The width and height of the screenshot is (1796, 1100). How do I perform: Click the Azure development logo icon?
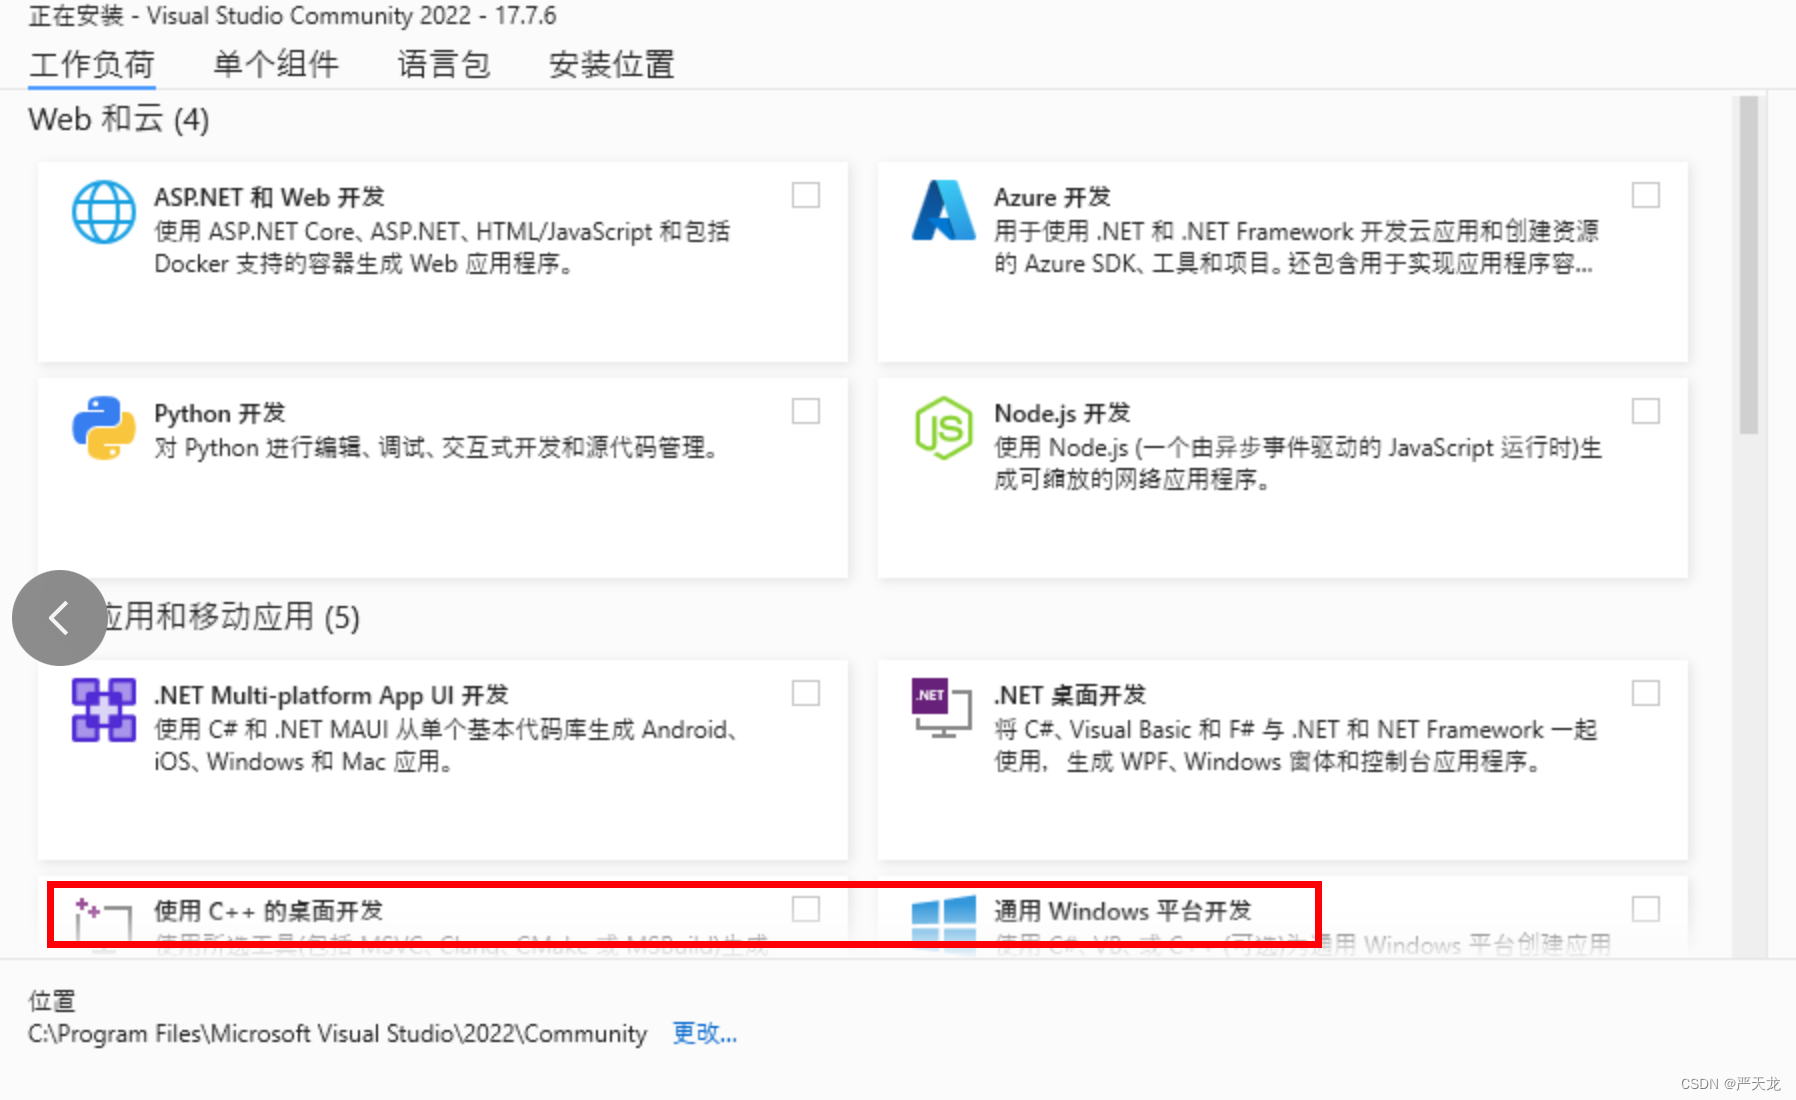tap(943, 210)
